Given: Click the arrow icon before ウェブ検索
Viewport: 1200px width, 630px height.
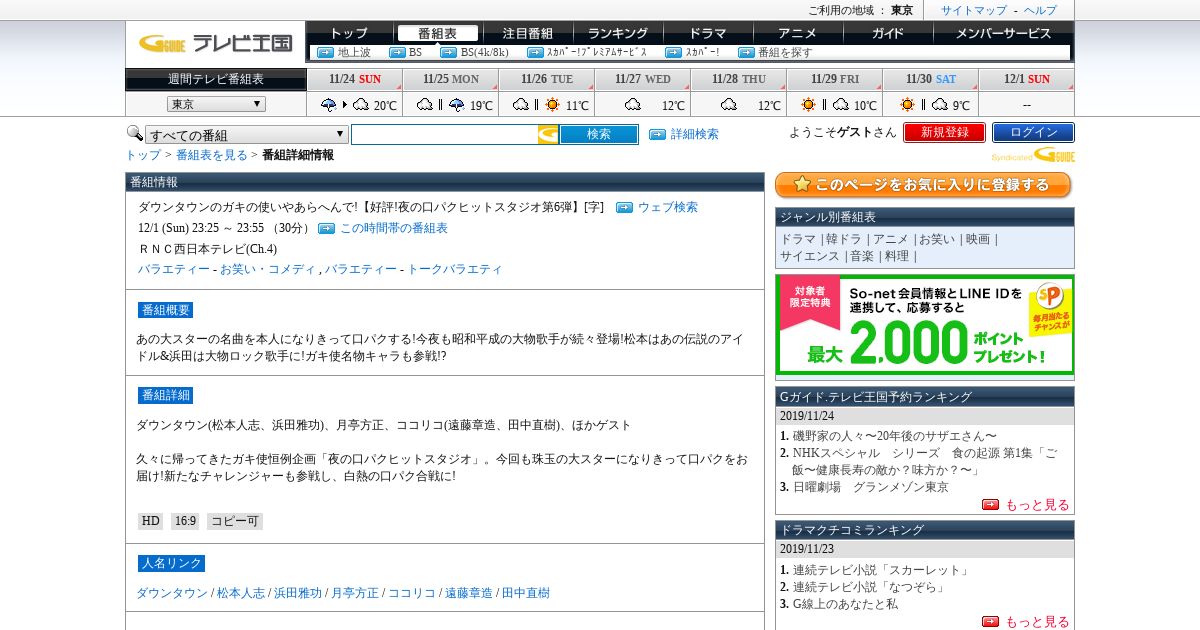Looking at the screenshot, I should (624, 207).
